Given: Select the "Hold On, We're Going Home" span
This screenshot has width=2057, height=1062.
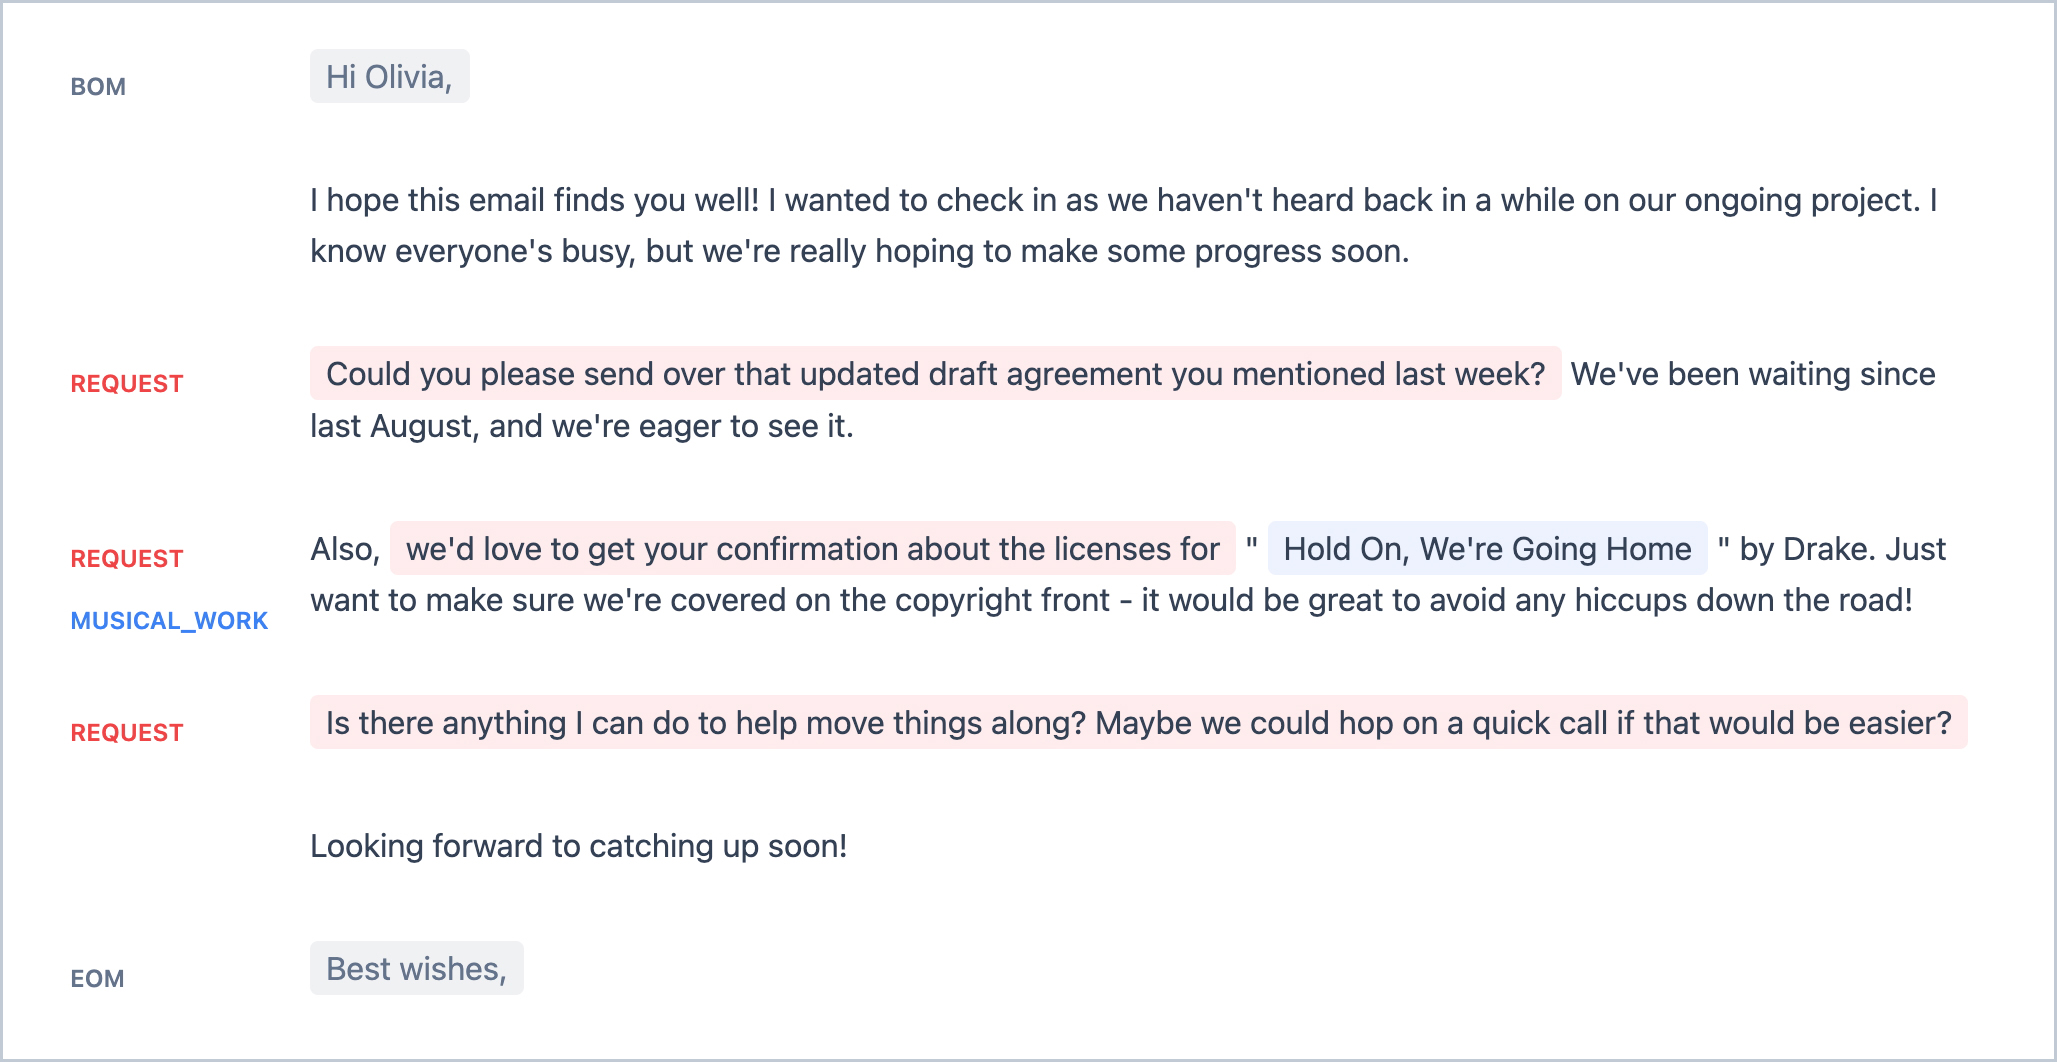Looking at the screenshot, I should tap(1486, 549).
